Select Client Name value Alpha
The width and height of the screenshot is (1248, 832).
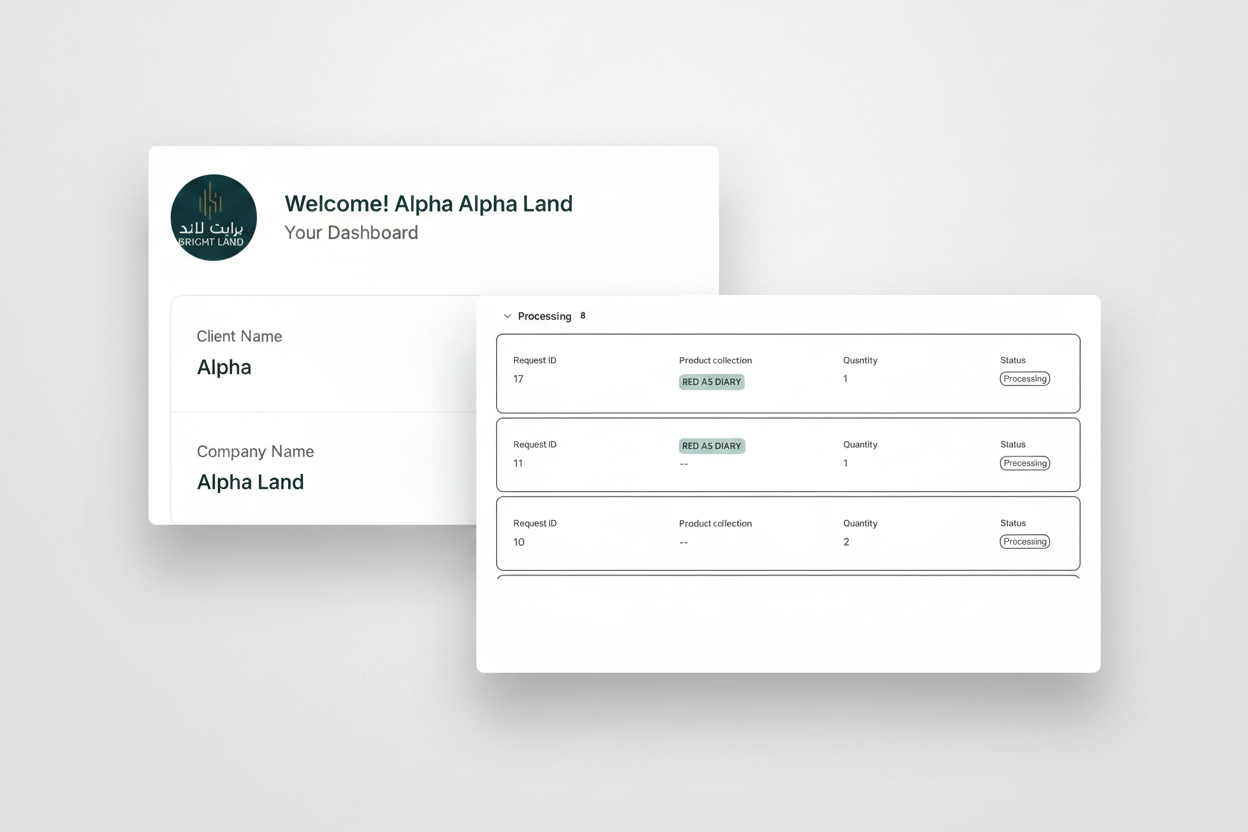224,367
